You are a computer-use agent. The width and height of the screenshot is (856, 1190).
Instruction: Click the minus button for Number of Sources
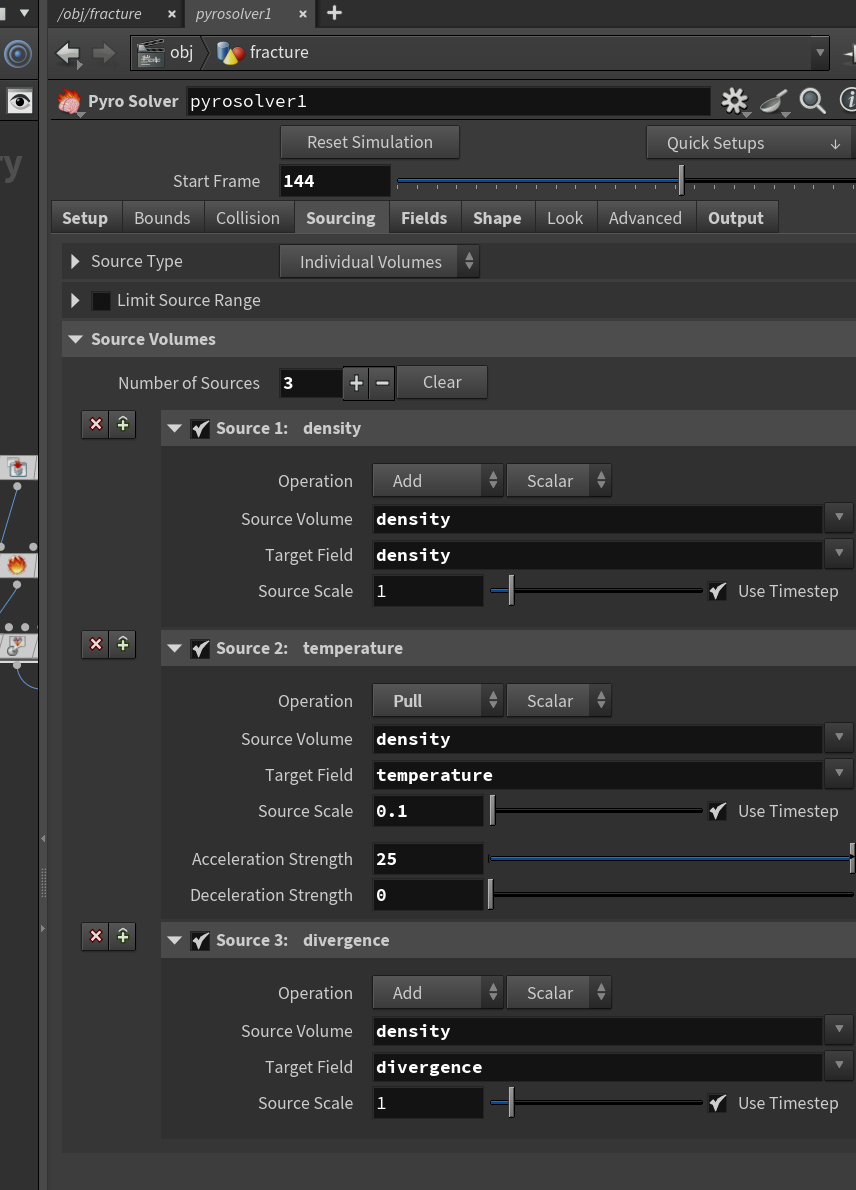(x=382, y=382)
